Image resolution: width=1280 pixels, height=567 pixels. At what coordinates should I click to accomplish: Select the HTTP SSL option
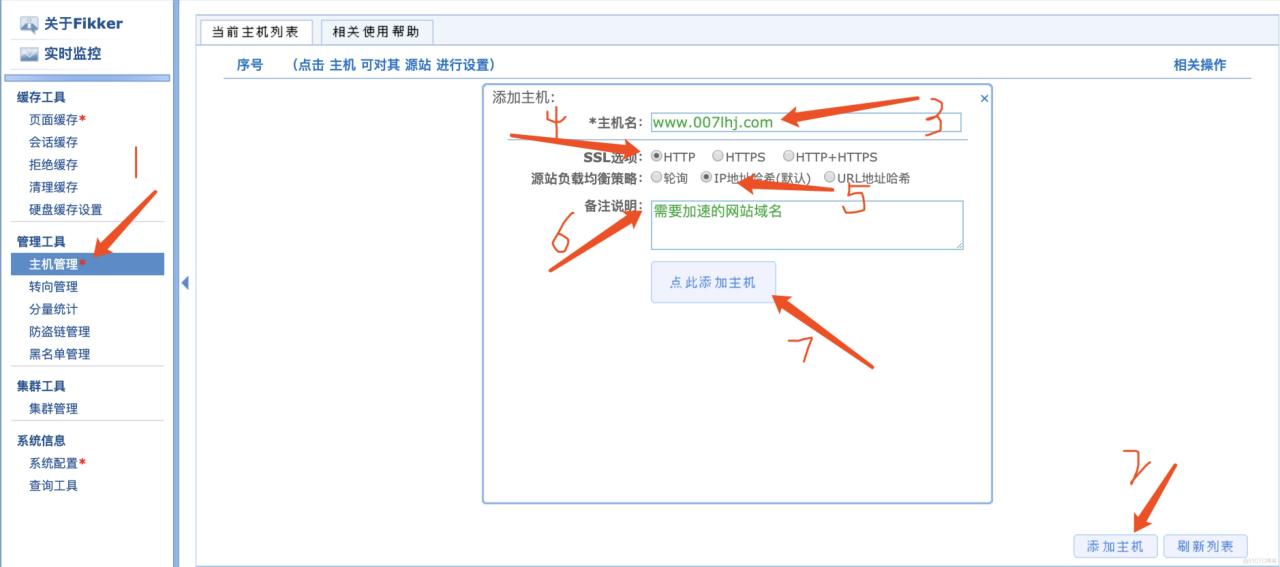tap(657, 156)
